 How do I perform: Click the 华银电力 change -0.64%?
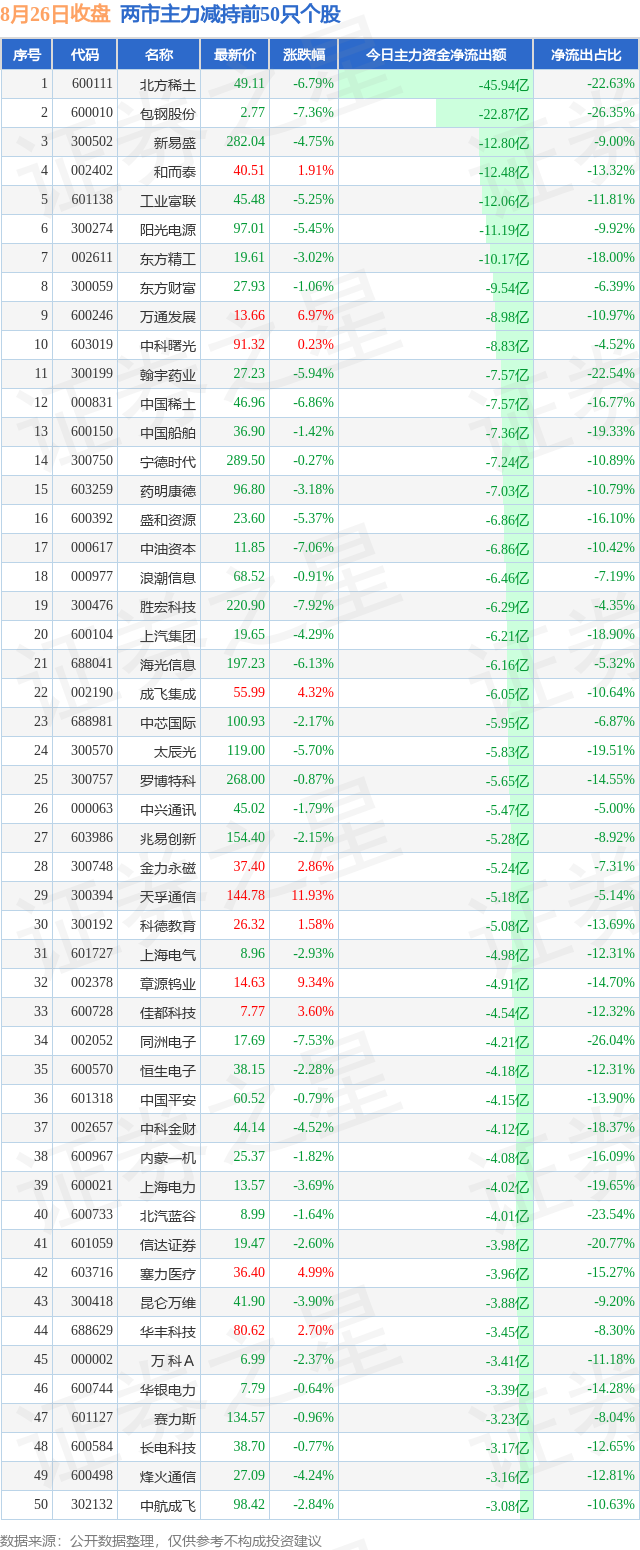point(314,1388)
